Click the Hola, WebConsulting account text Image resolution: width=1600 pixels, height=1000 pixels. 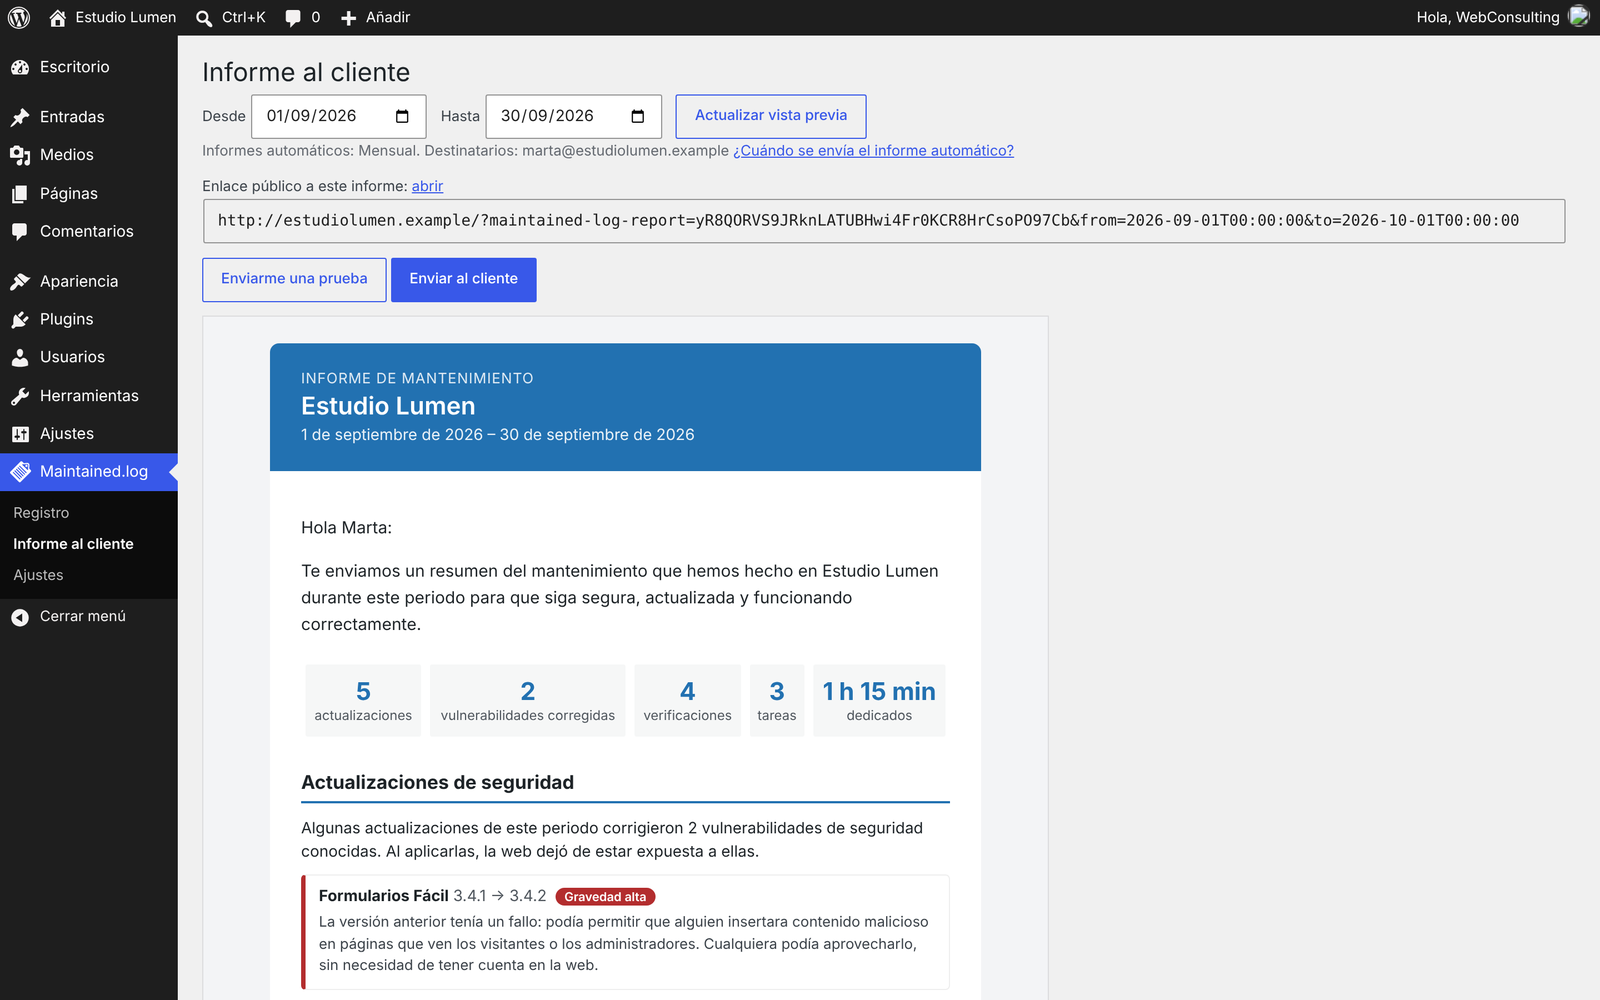[x=1488, y=17]
